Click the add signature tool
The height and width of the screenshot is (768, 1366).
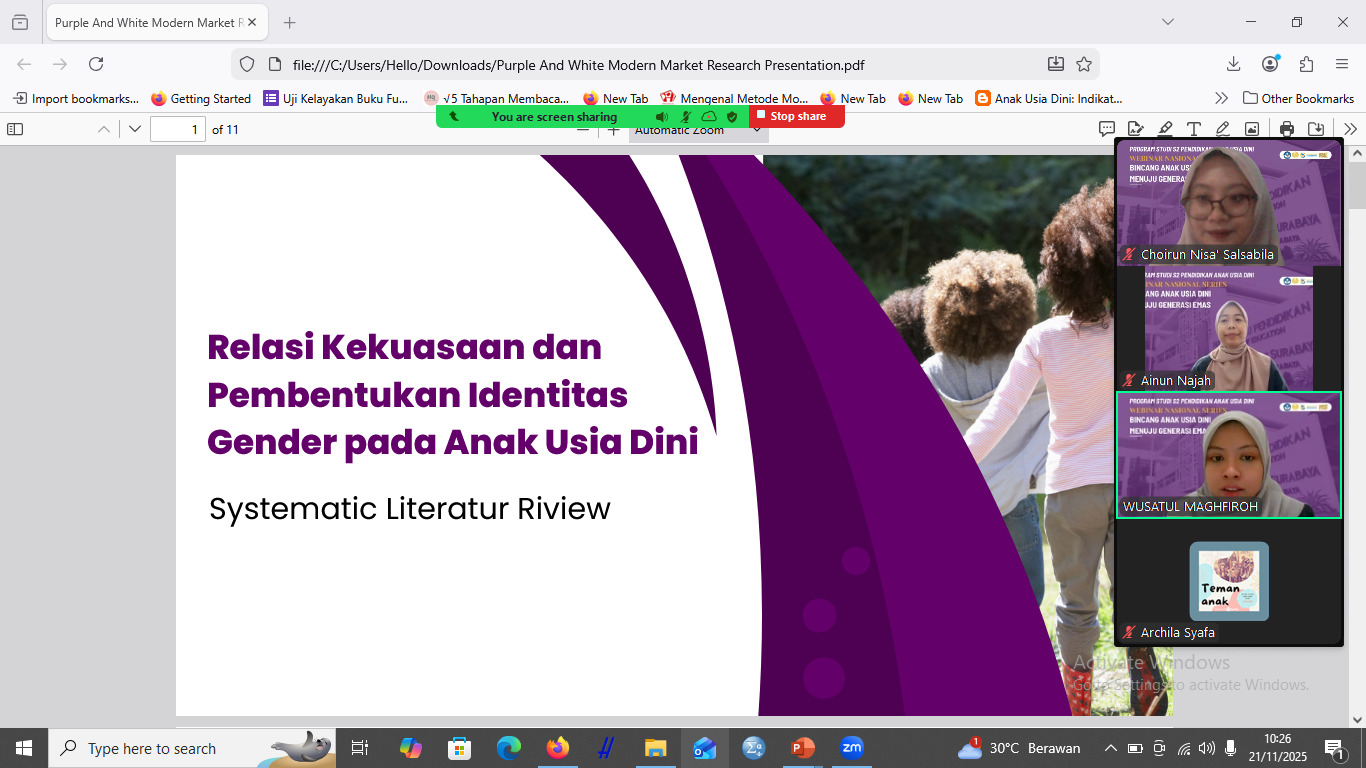pos(1136,129)
